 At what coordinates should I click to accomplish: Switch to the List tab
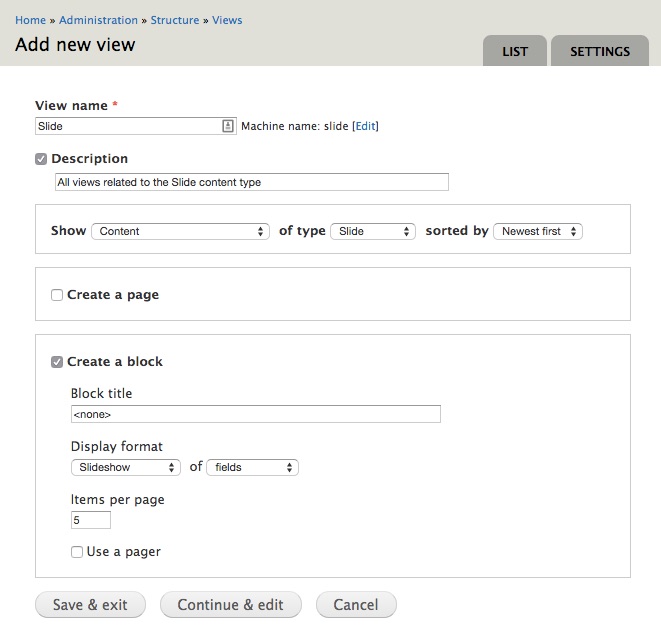pyautogui.click(x=515, y=52)
